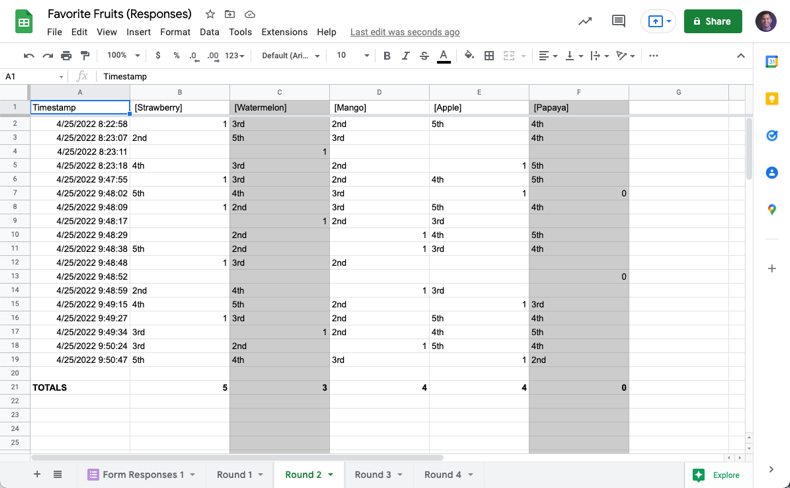Switch to the Round 3 tab
790x488 pixels.
[373, 475]
